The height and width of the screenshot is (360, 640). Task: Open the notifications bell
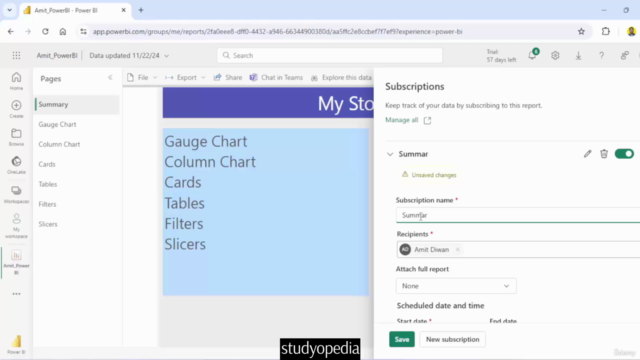pos(532,55)
